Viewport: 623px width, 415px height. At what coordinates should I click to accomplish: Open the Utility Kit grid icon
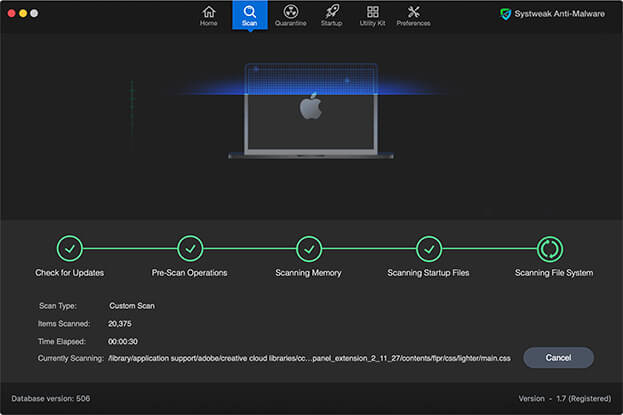click(x=372, y=12)
